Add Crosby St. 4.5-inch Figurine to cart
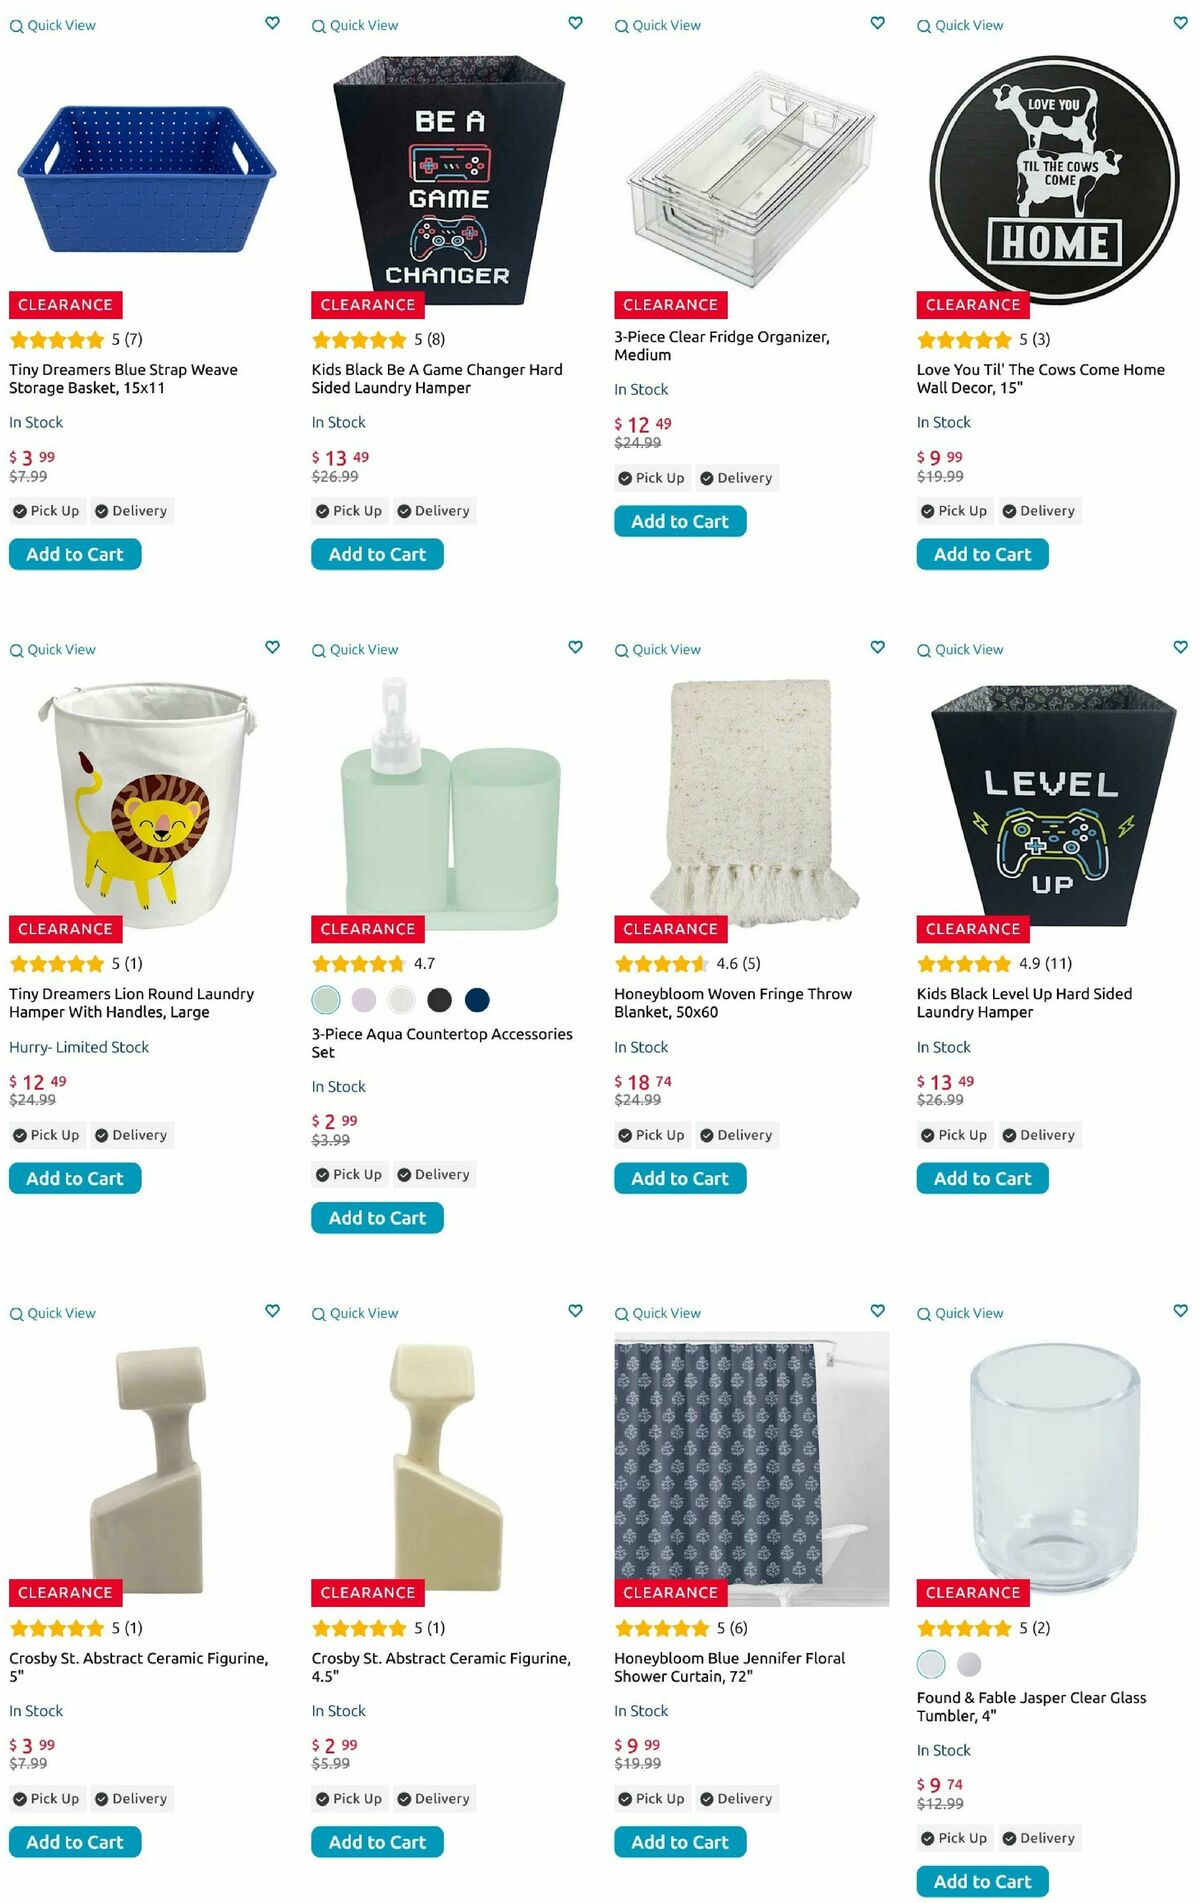This screenshot has height=1903, width=1200. pyautogui.click(x=377, y=1842)
